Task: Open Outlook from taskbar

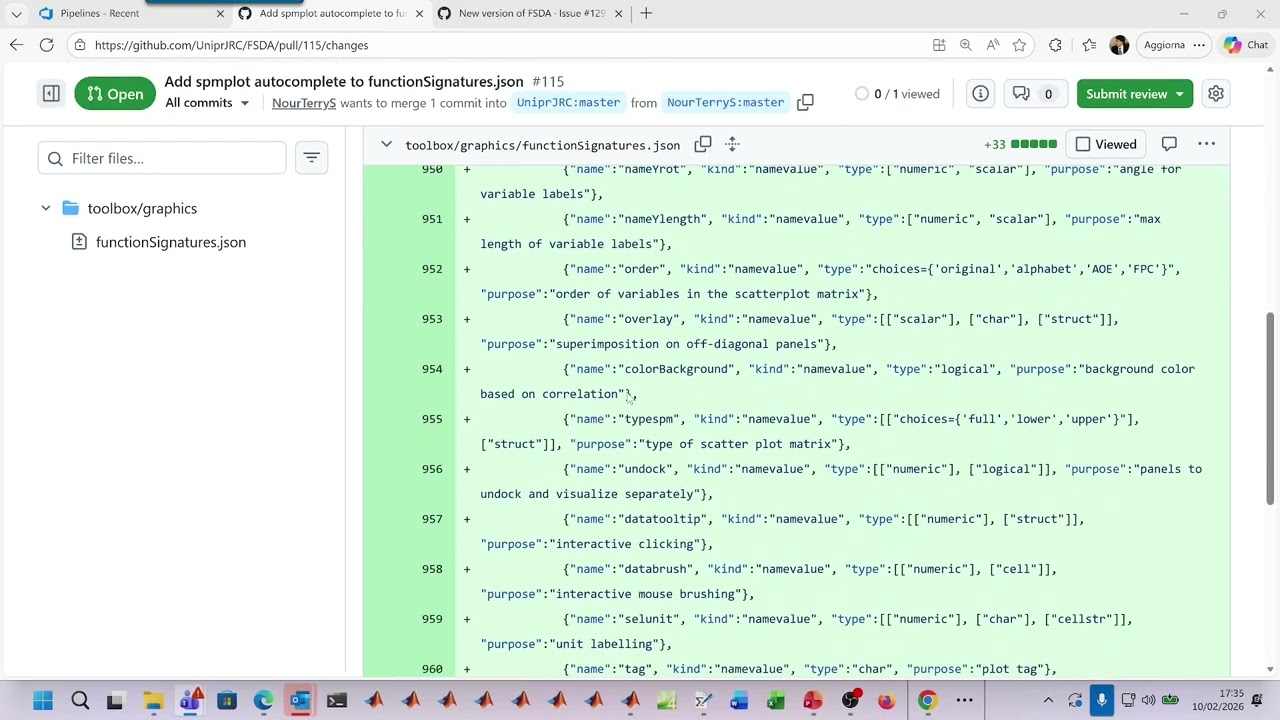Action: tap(300, 701)
